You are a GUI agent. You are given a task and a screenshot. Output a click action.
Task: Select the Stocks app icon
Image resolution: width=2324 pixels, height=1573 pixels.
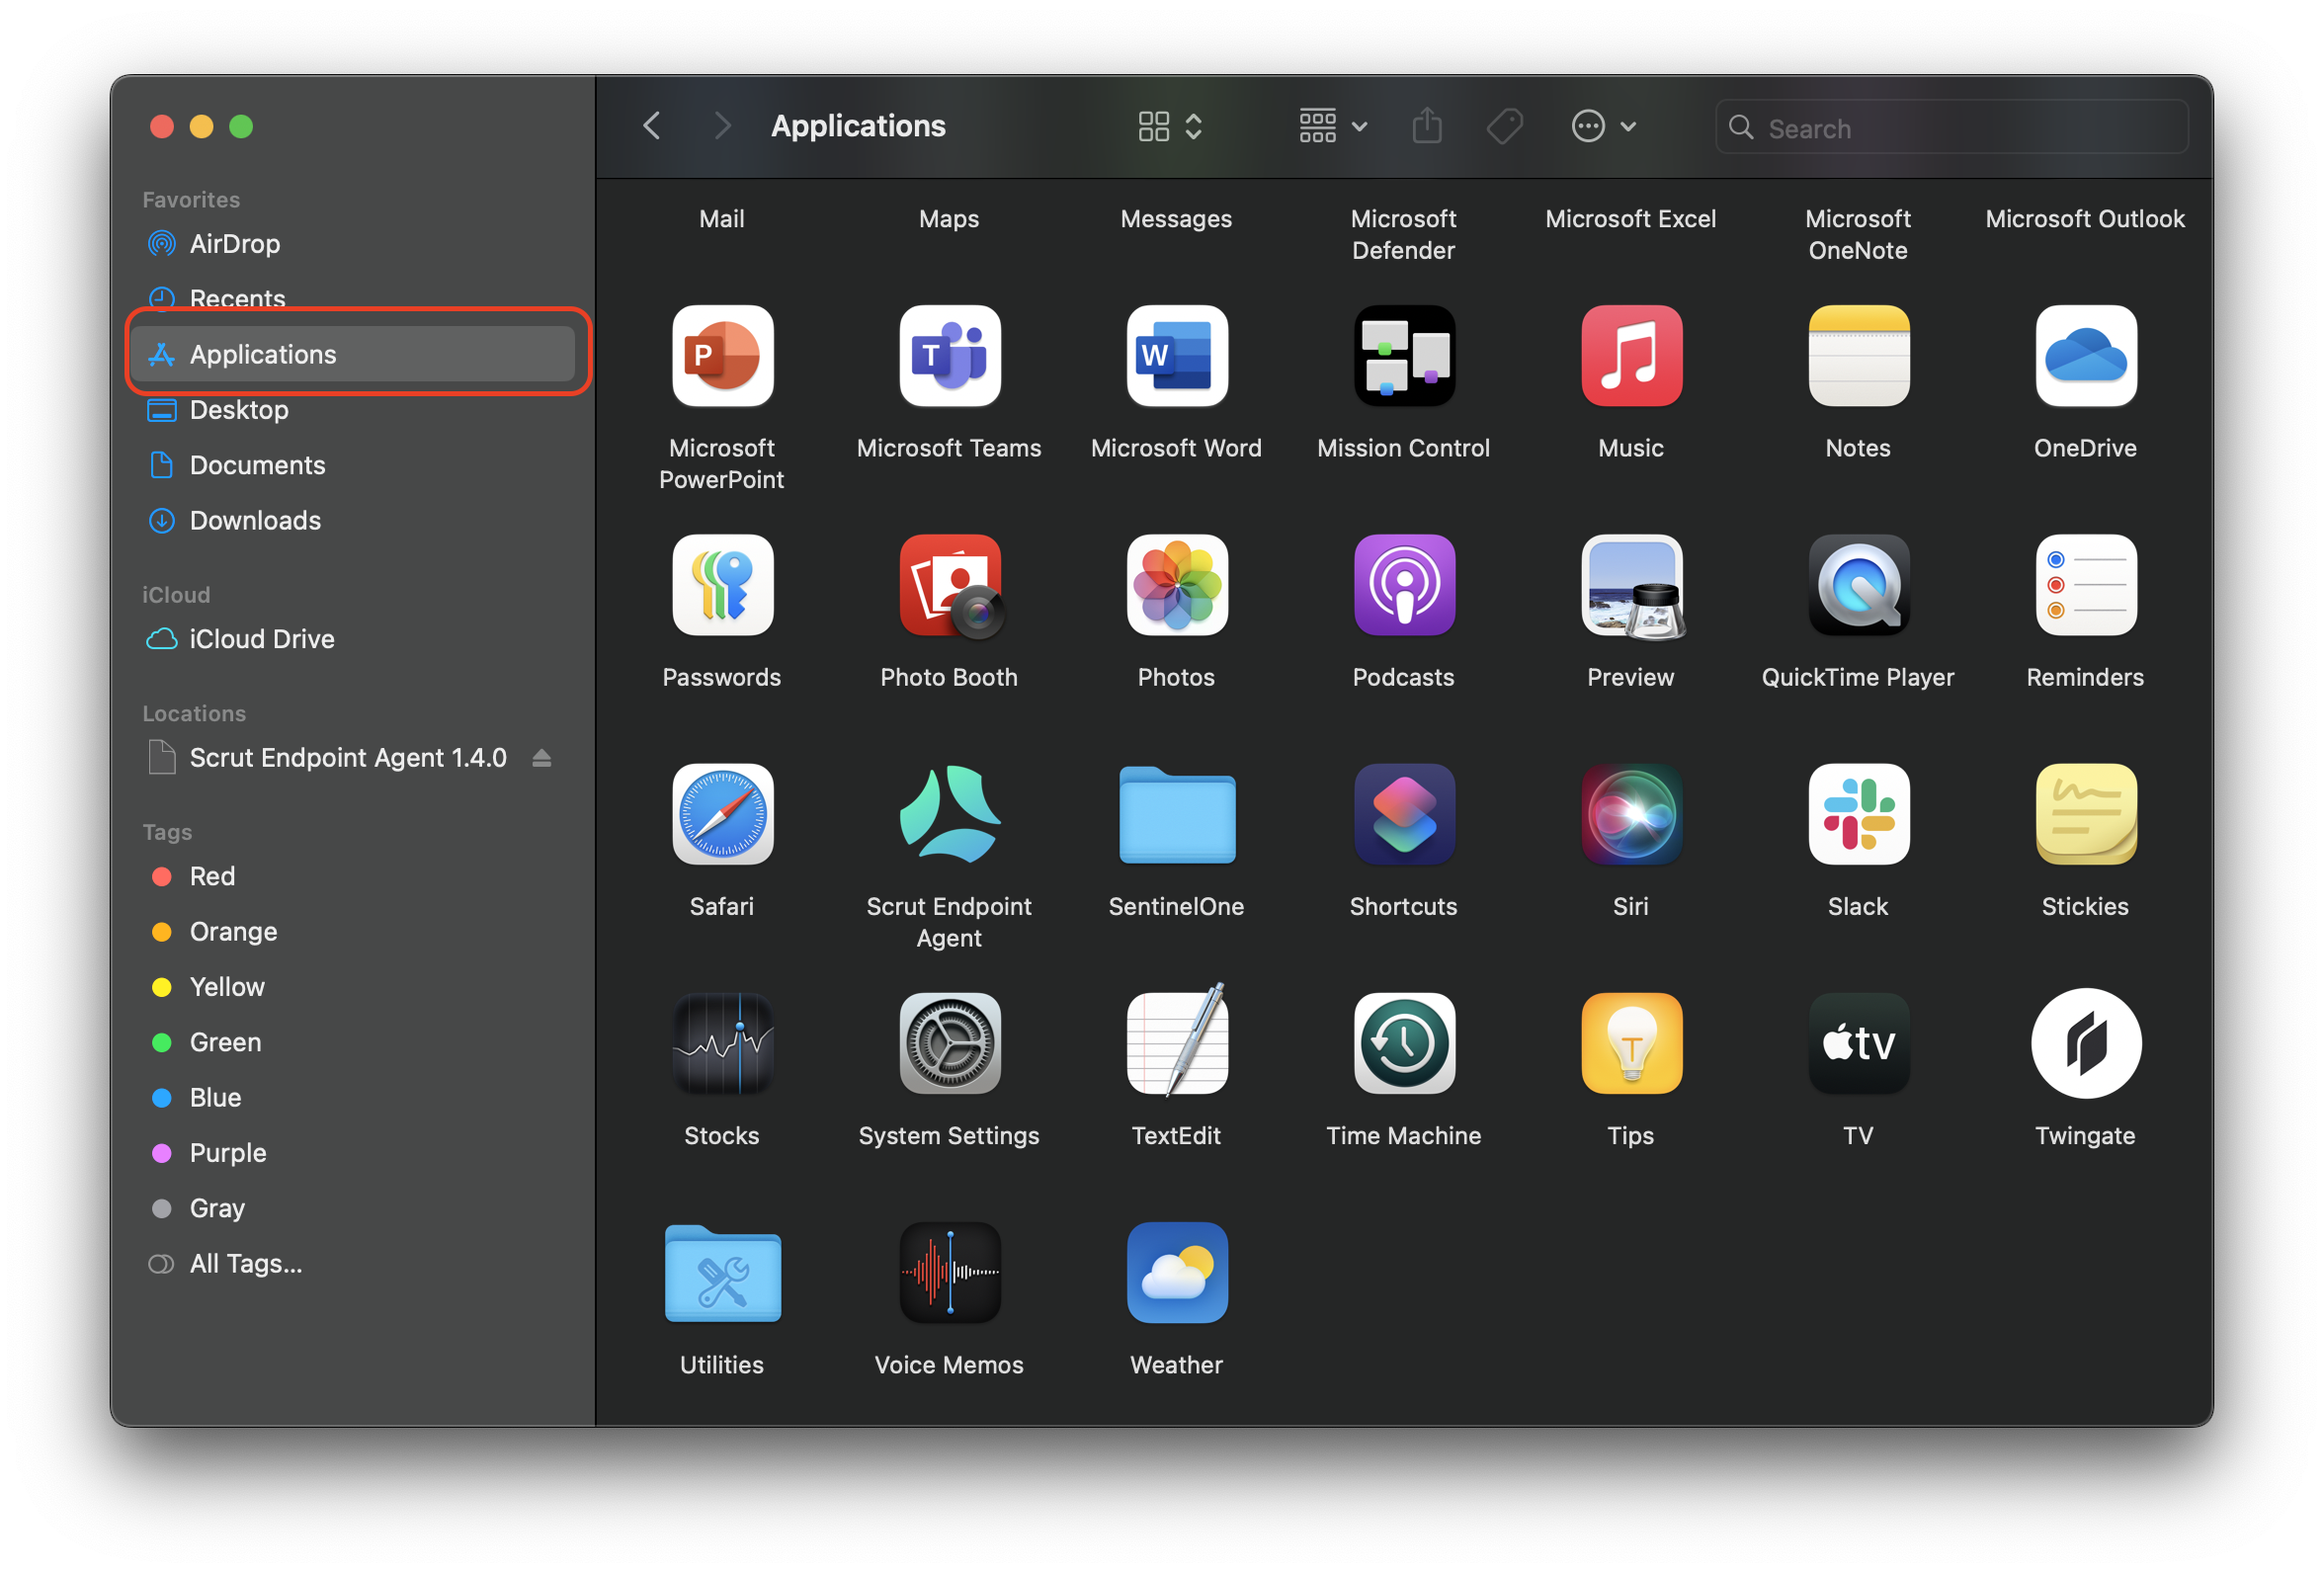722,1043
